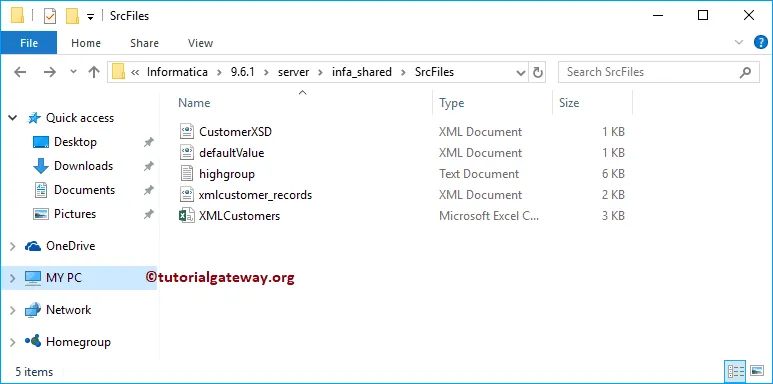Viewport: 773px width, 384px height.
Task: Click the Microsoft Excel C... type cell
Action: (x=489, y=216)
